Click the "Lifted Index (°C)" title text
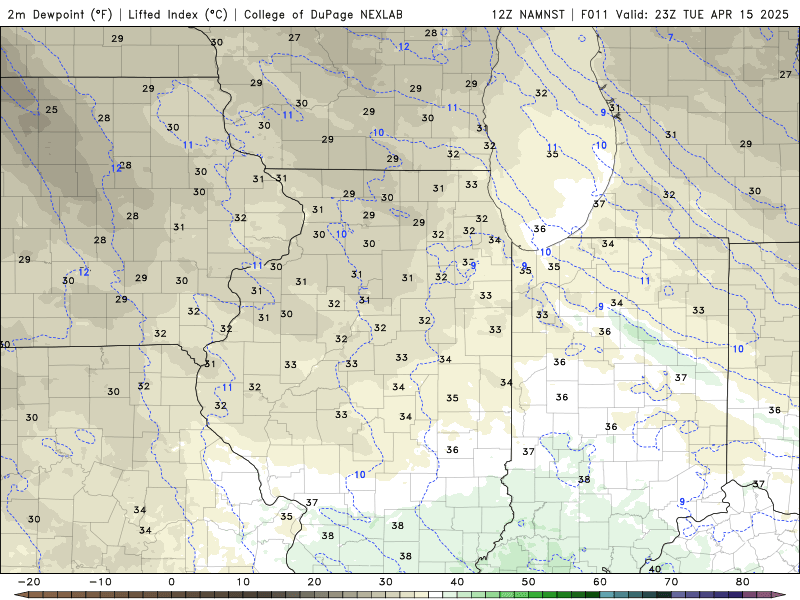Image resolution: width=800 pixels, height=600 pixels. coord(178,14)
